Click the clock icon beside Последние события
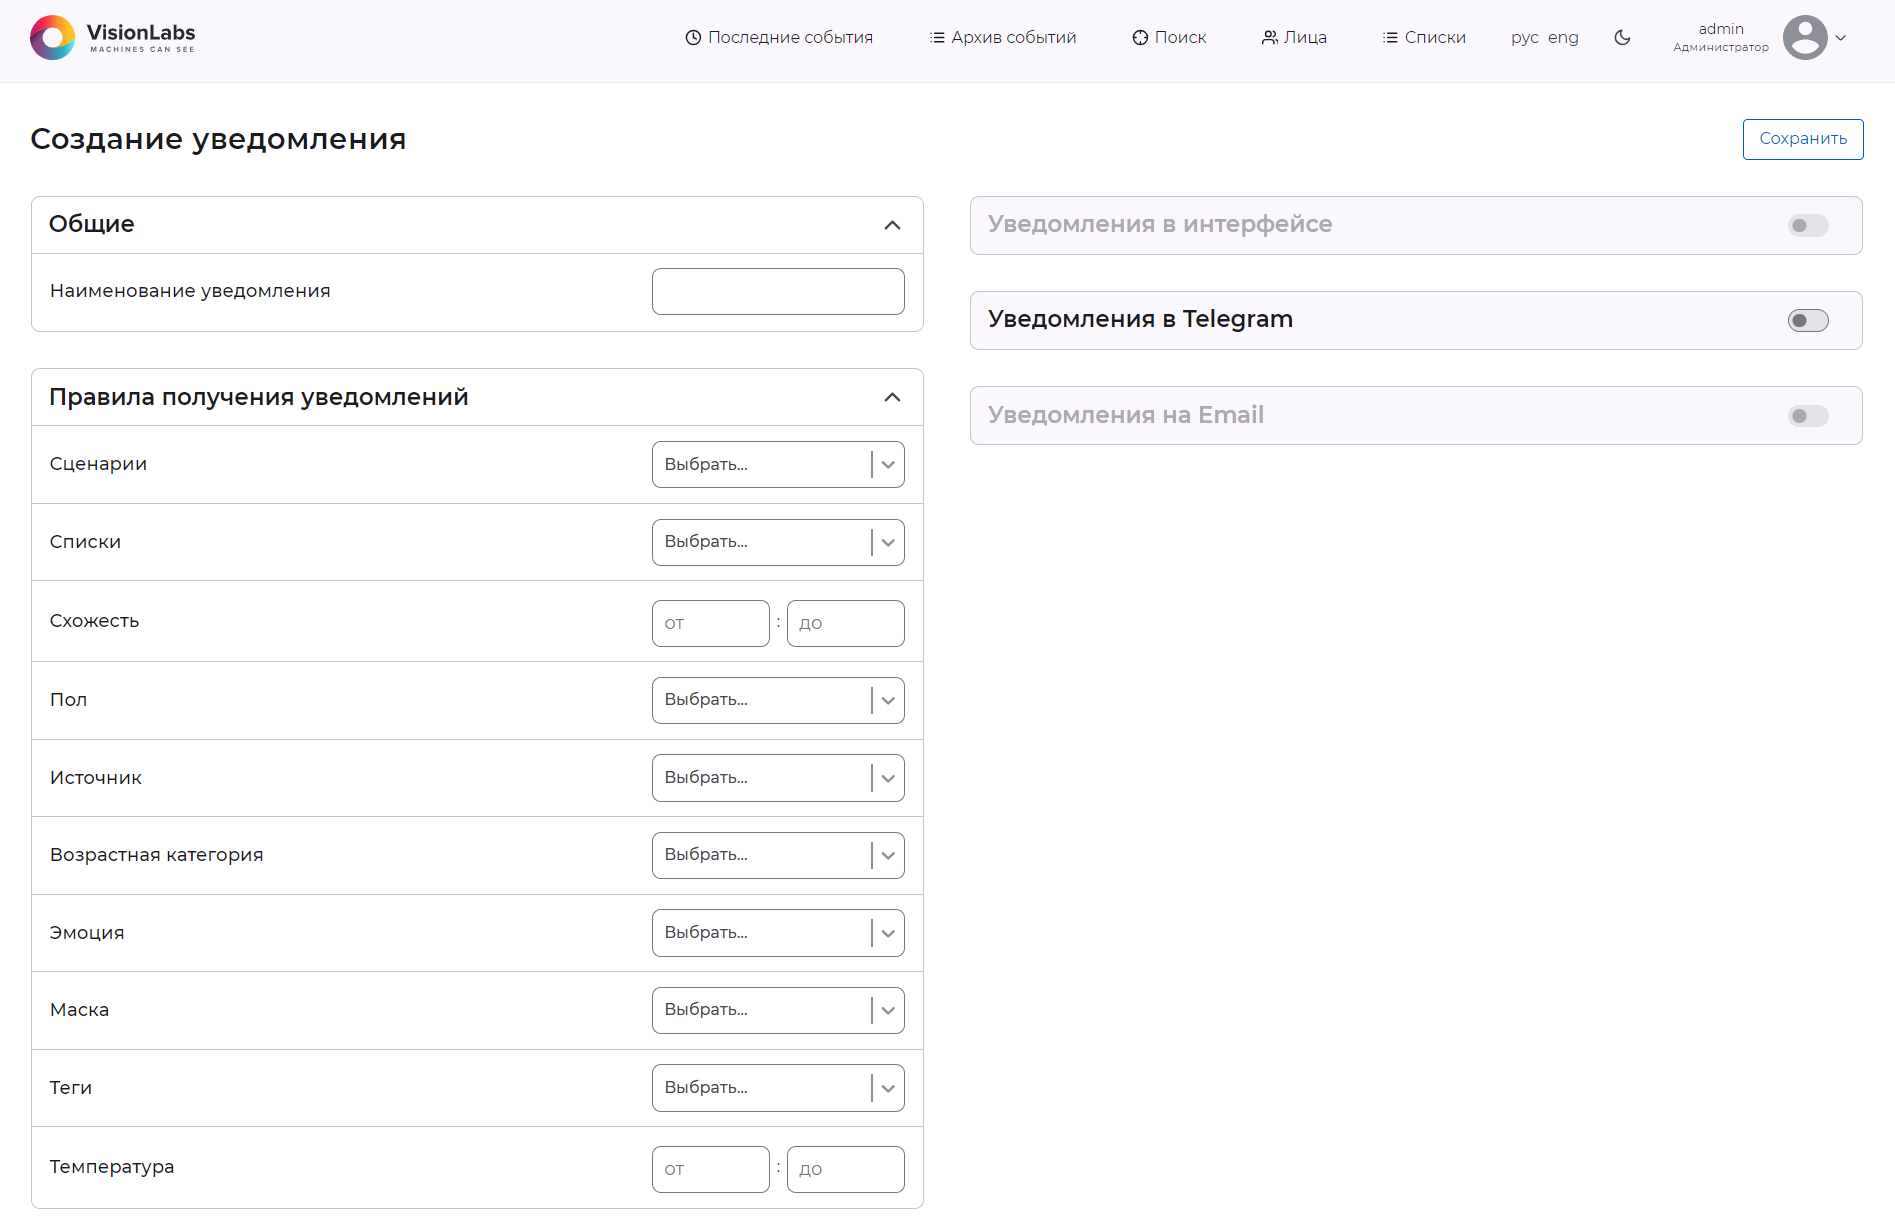 coord(693,37)
